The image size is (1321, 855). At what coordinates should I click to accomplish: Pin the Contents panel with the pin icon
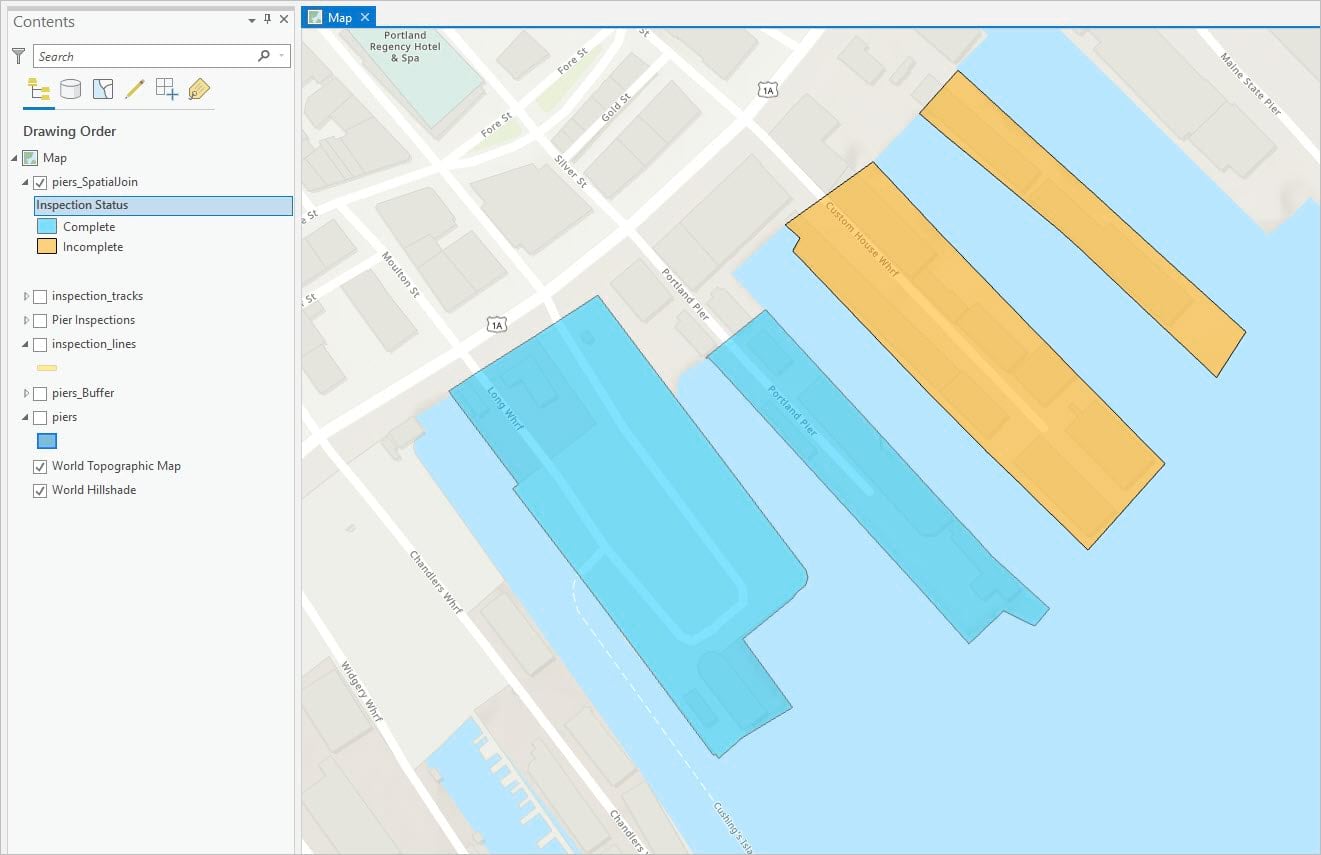(x=268, y=19)
